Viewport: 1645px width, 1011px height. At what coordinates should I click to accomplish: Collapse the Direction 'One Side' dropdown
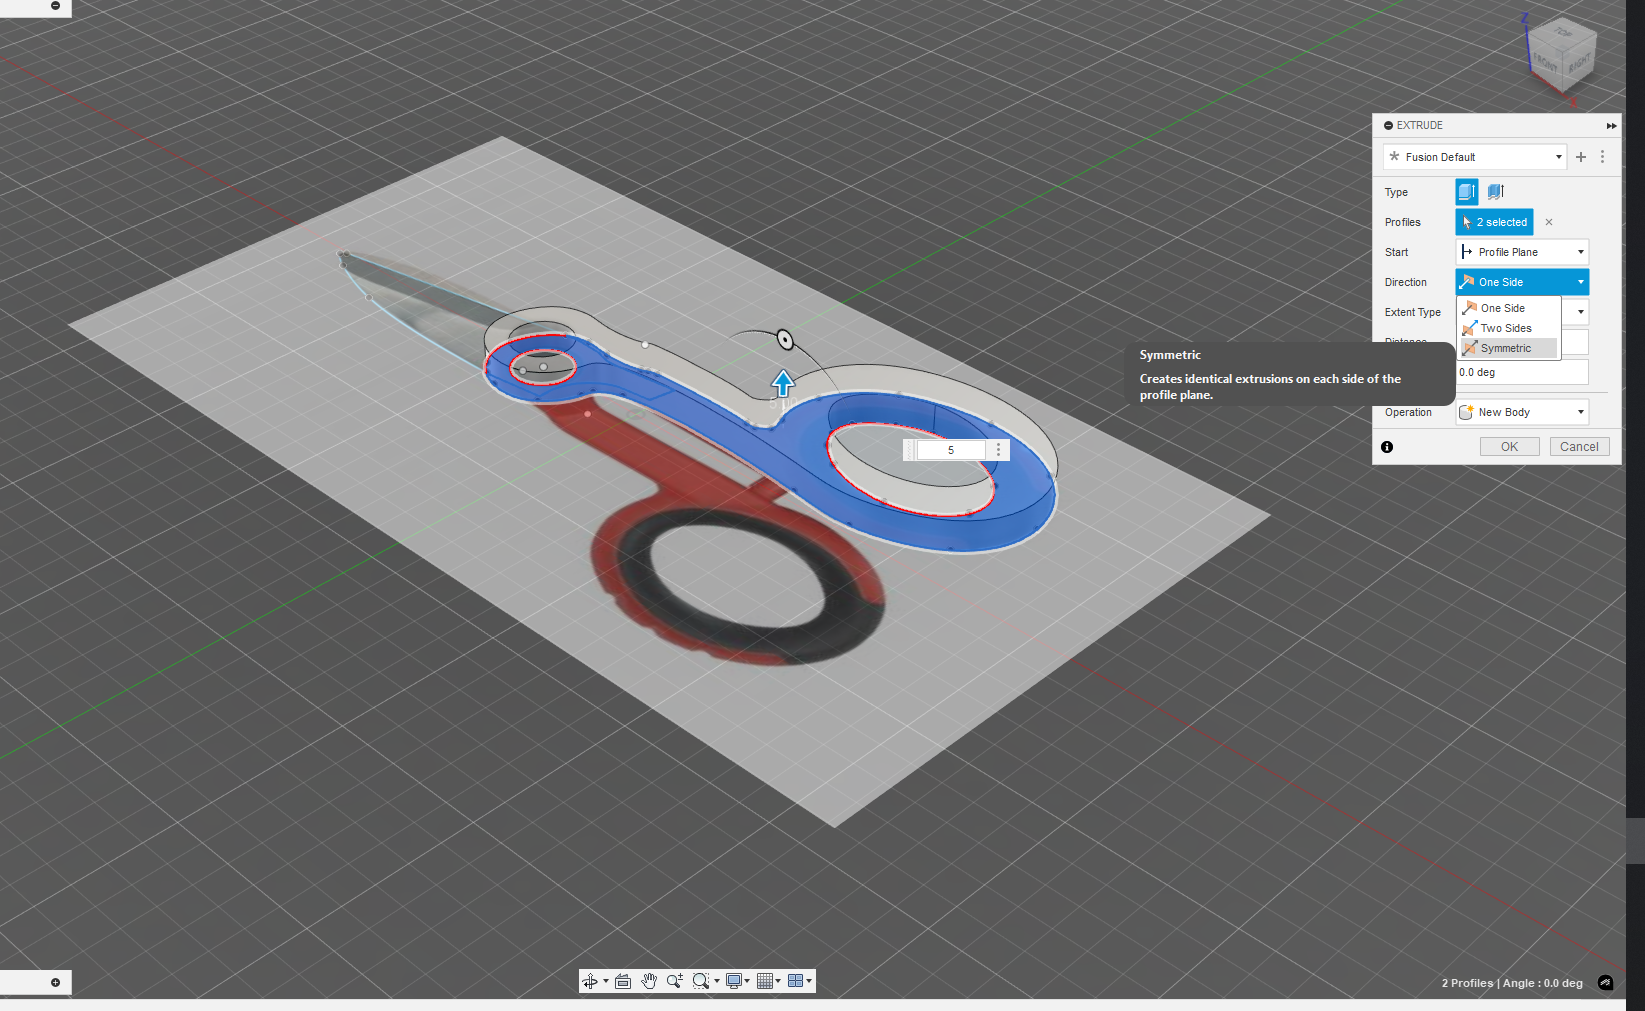point(1522,282)
